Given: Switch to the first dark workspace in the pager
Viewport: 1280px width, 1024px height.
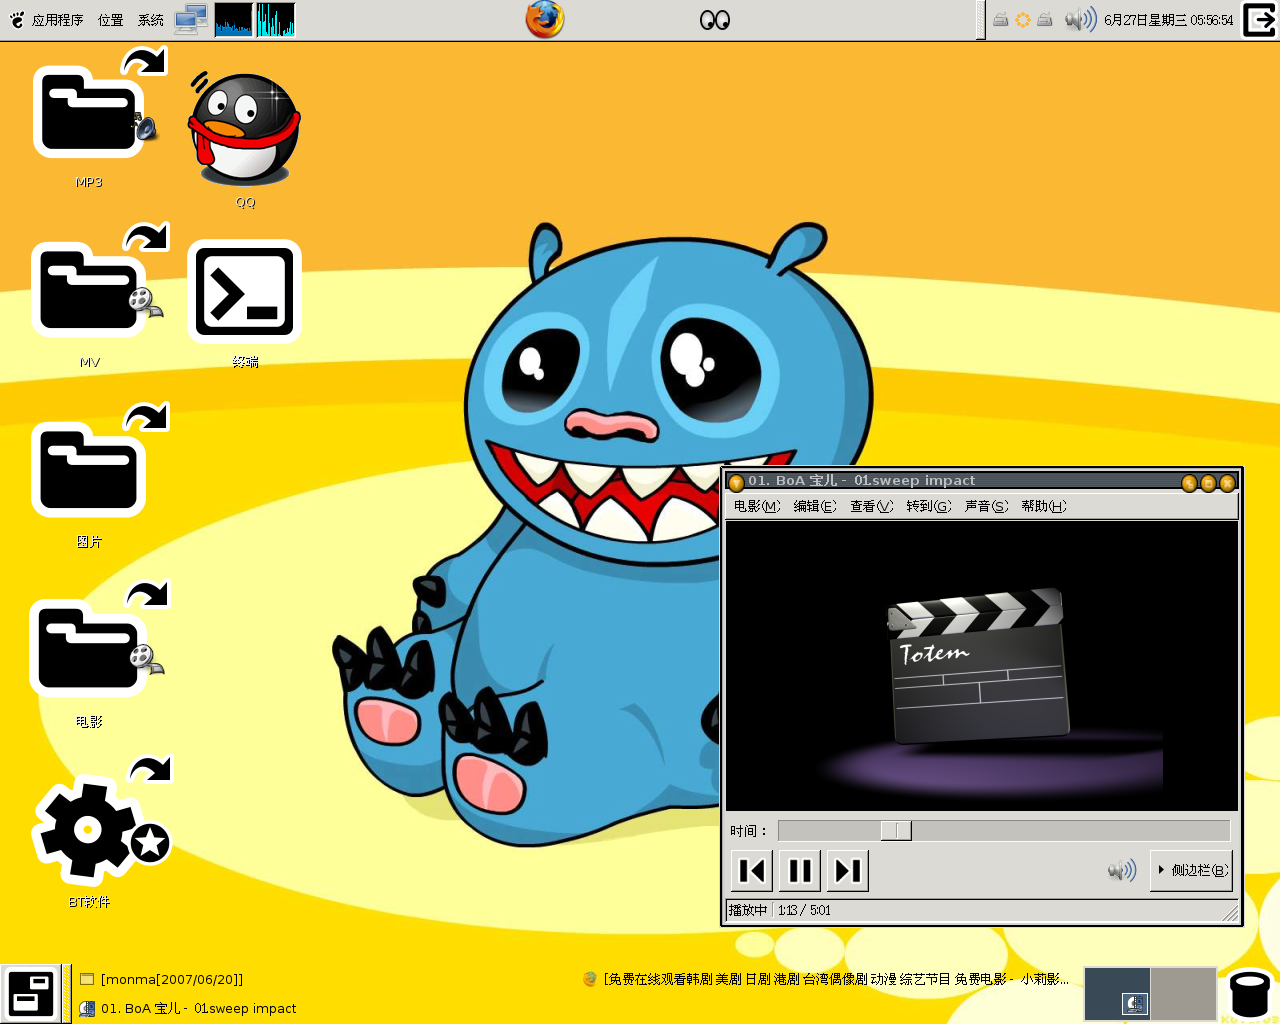Looking at the screenshot, I should click(1117, 993).
